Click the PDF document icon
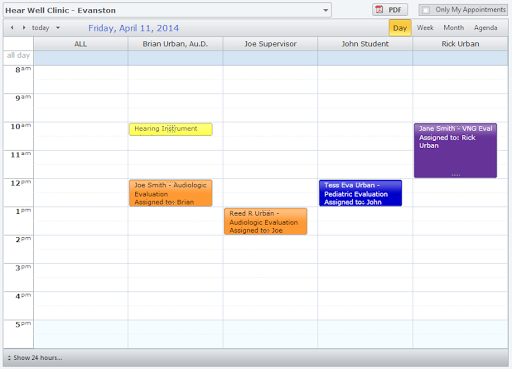This screenshot has height=369, width=512. tap(379, 10)
